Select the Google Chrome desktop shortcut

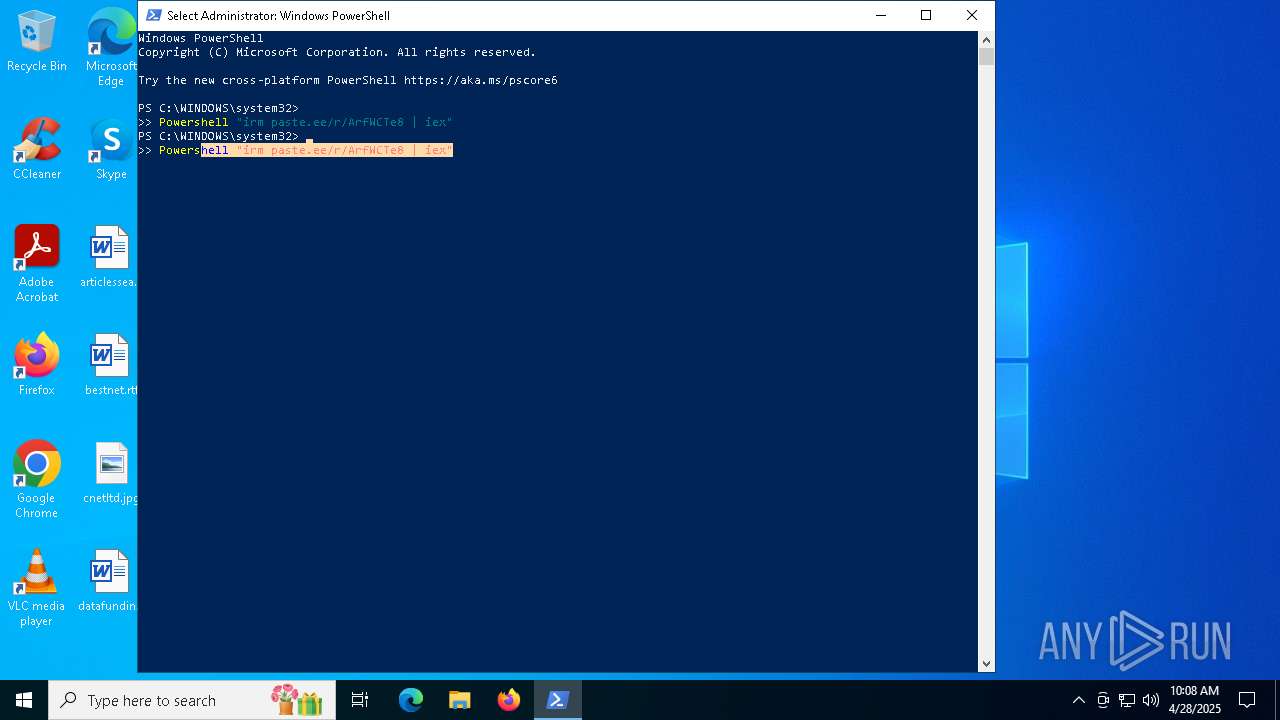click(37, 480)
